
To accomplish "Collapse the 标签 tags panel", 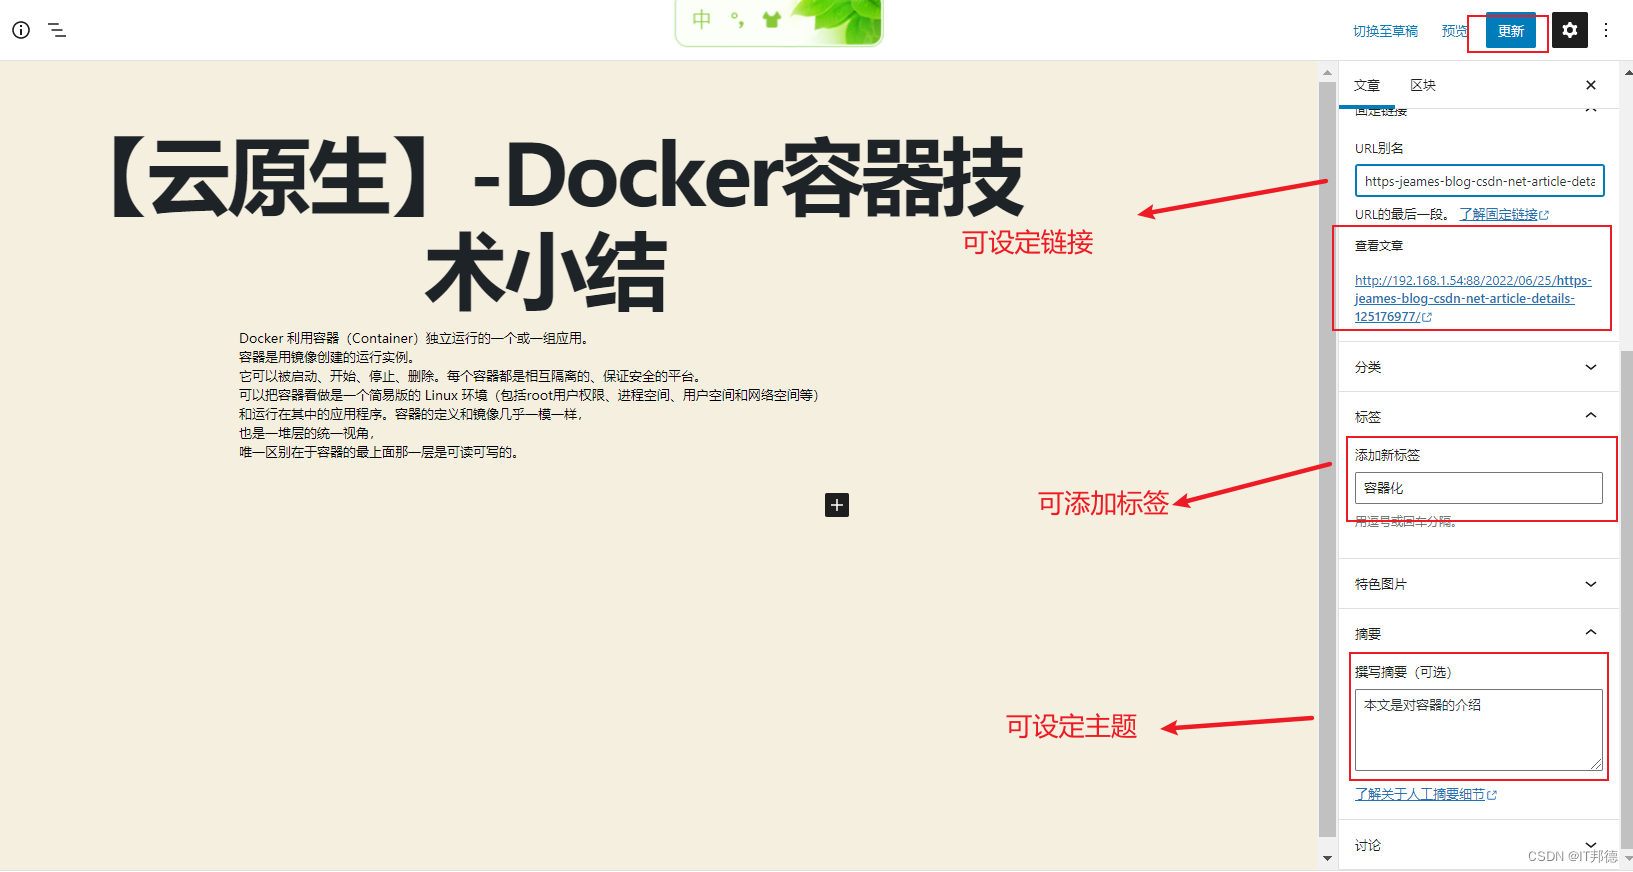I will tap(1478, 416).
